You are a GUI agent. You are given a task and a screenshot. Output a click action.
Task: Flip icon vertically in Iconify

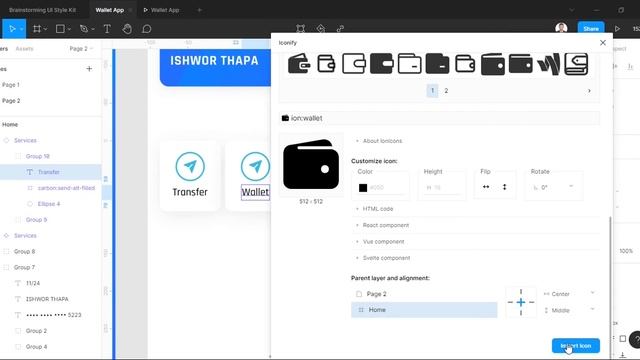point(504,187)
